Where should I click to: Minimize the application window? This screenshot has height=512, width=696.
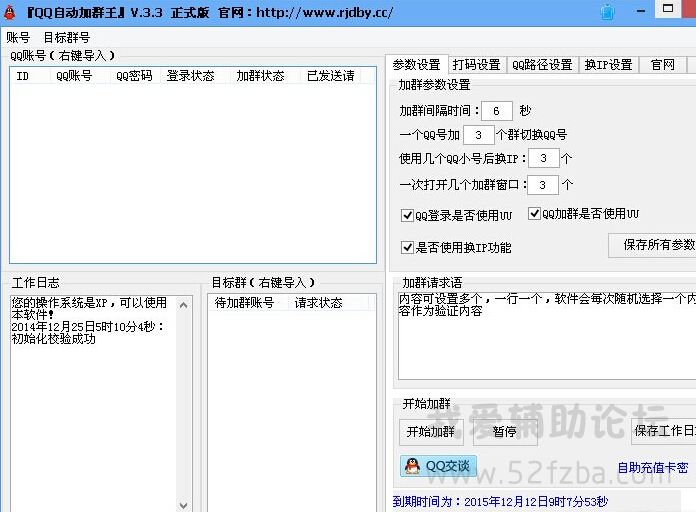point(641,11)
